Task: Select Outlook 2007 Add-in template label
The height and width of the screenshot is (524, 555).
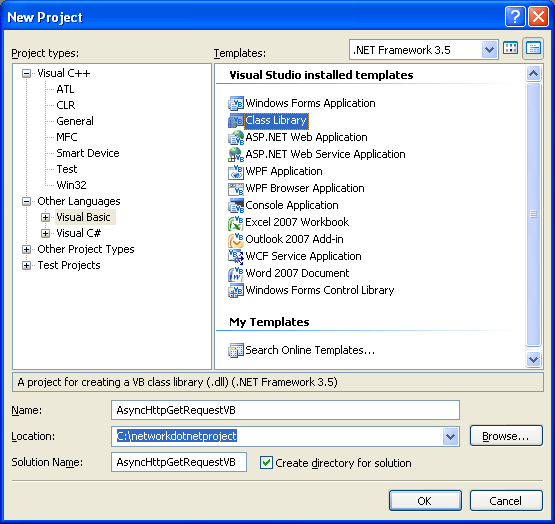Action: pos(294,239)
